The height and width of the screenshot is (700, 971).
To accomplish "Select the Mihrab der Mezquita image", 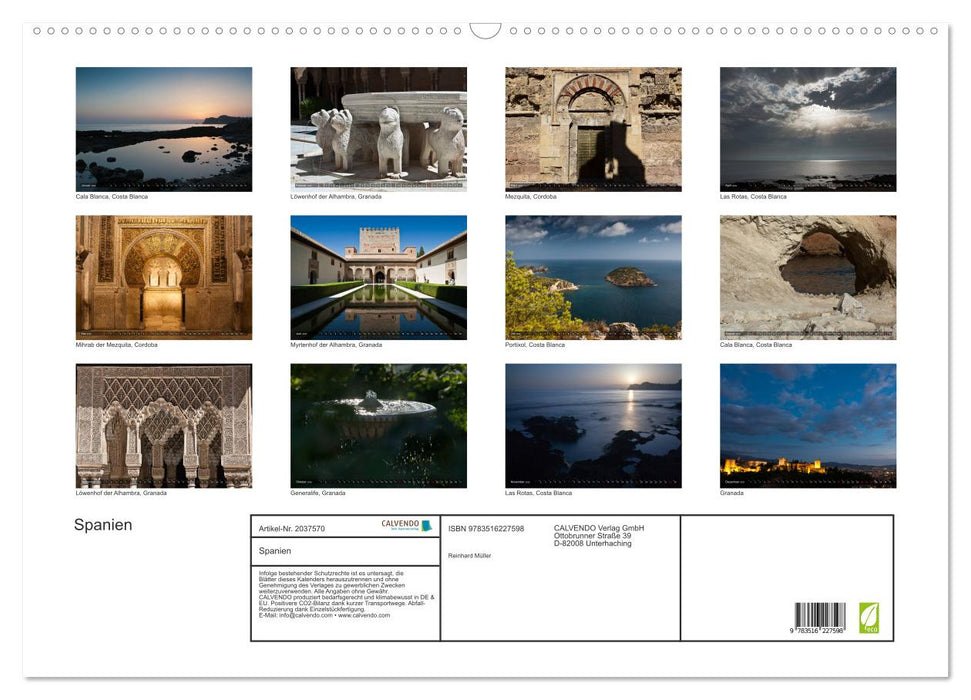I will tap(164, 276).
